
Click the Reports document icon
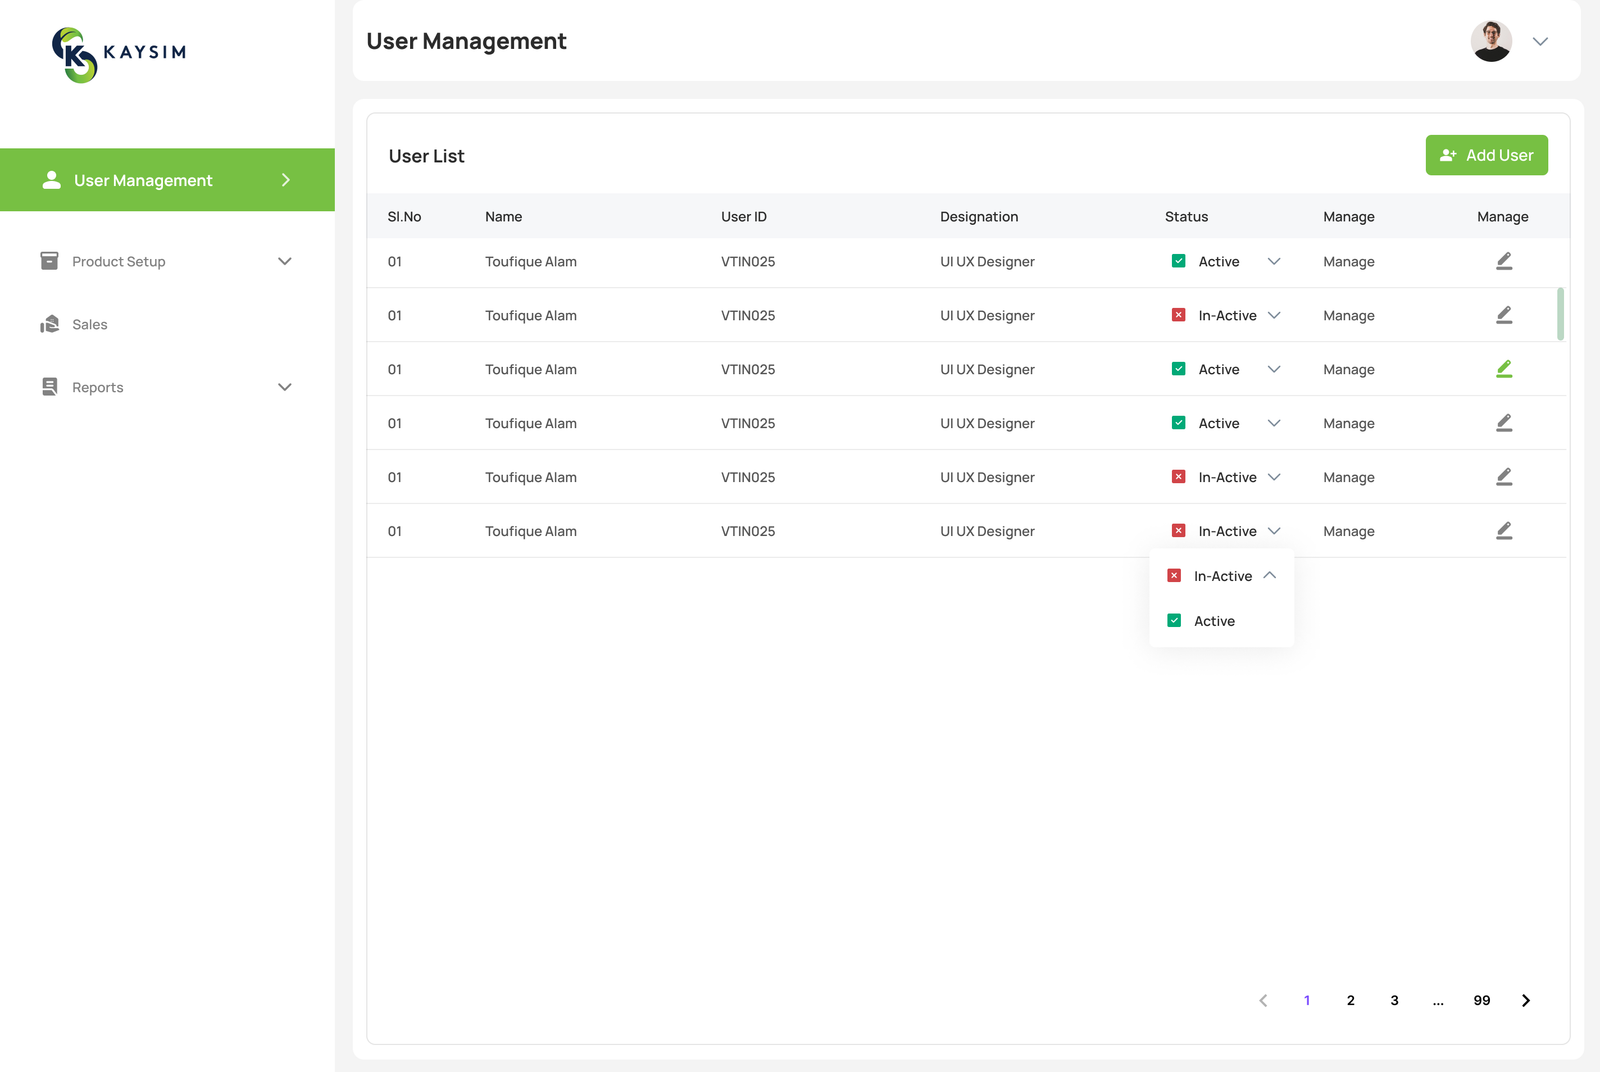tap(49, 387)
